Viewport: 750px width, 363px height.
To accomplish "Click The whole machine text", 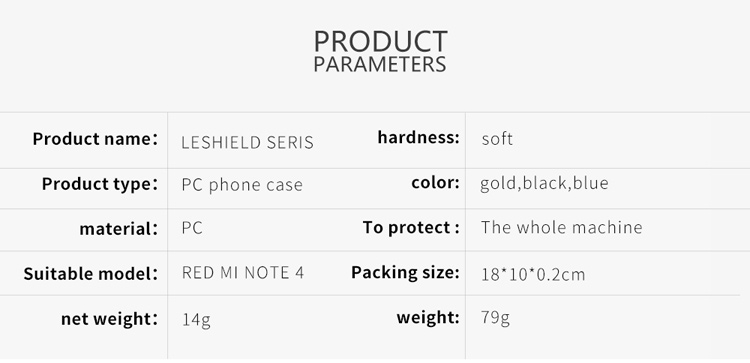I will pyautogui.click(x=562, y=227).
